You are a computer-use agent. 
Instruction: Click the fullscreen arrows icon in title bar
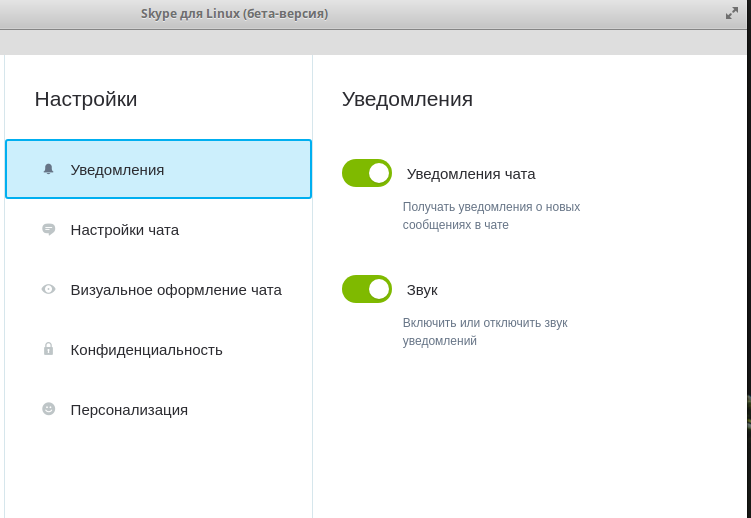pos(732,13)
